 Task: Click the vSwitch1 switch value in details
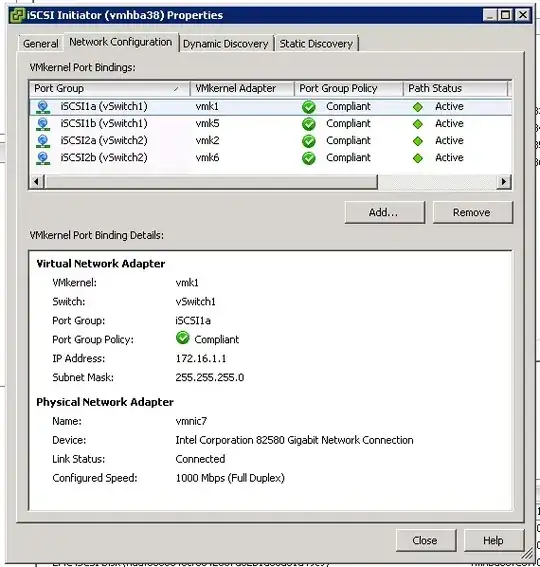[196, 302]
